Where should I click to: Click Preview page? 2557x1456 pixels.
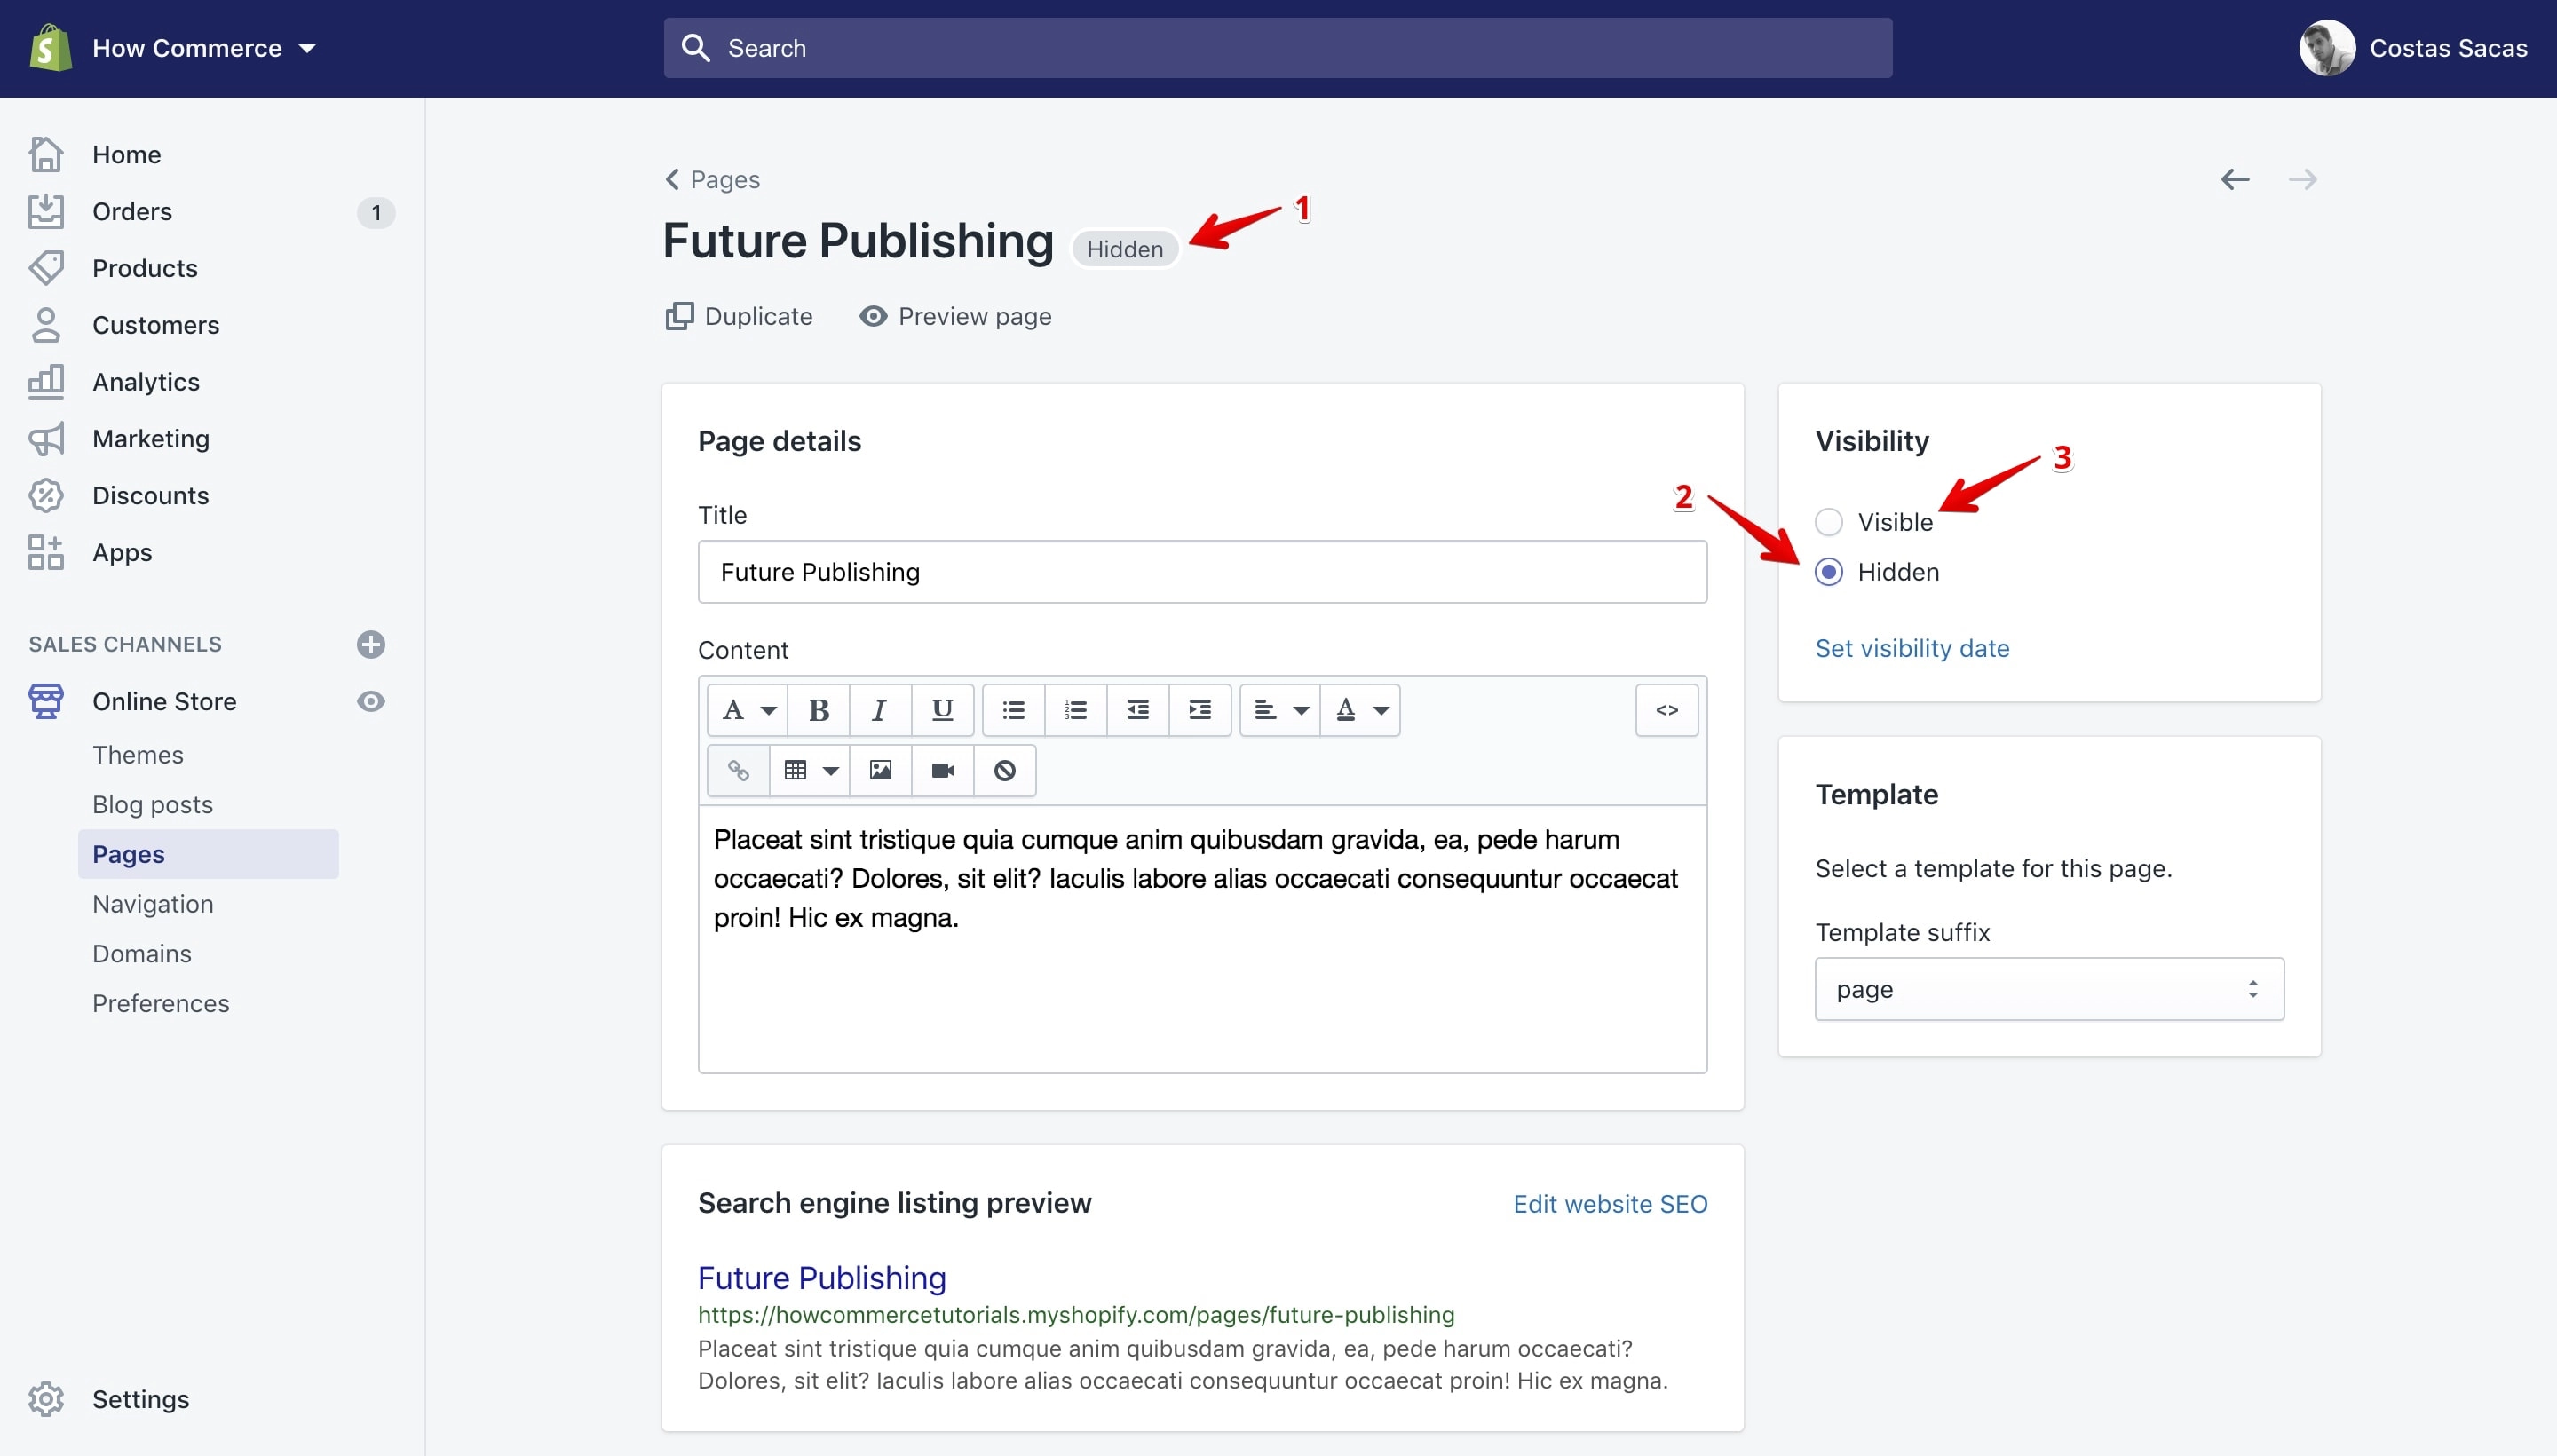coord(955,316)
